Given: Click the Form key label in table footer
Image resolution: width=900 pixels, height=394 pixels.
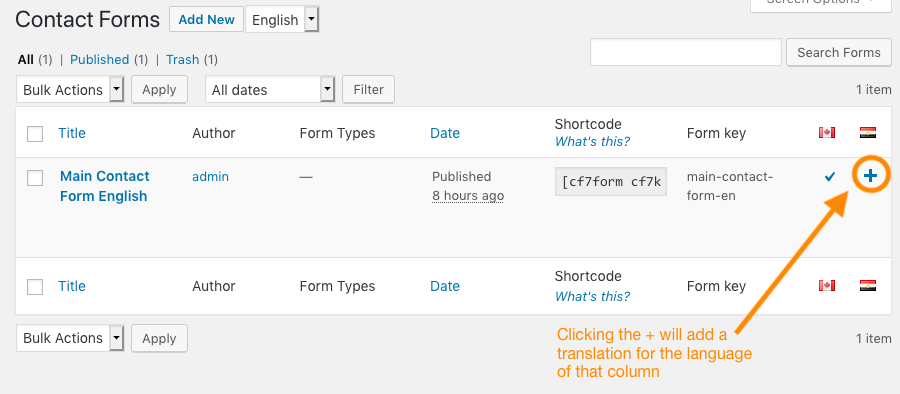Looking at the screenshot, I should tap(716, 286).
